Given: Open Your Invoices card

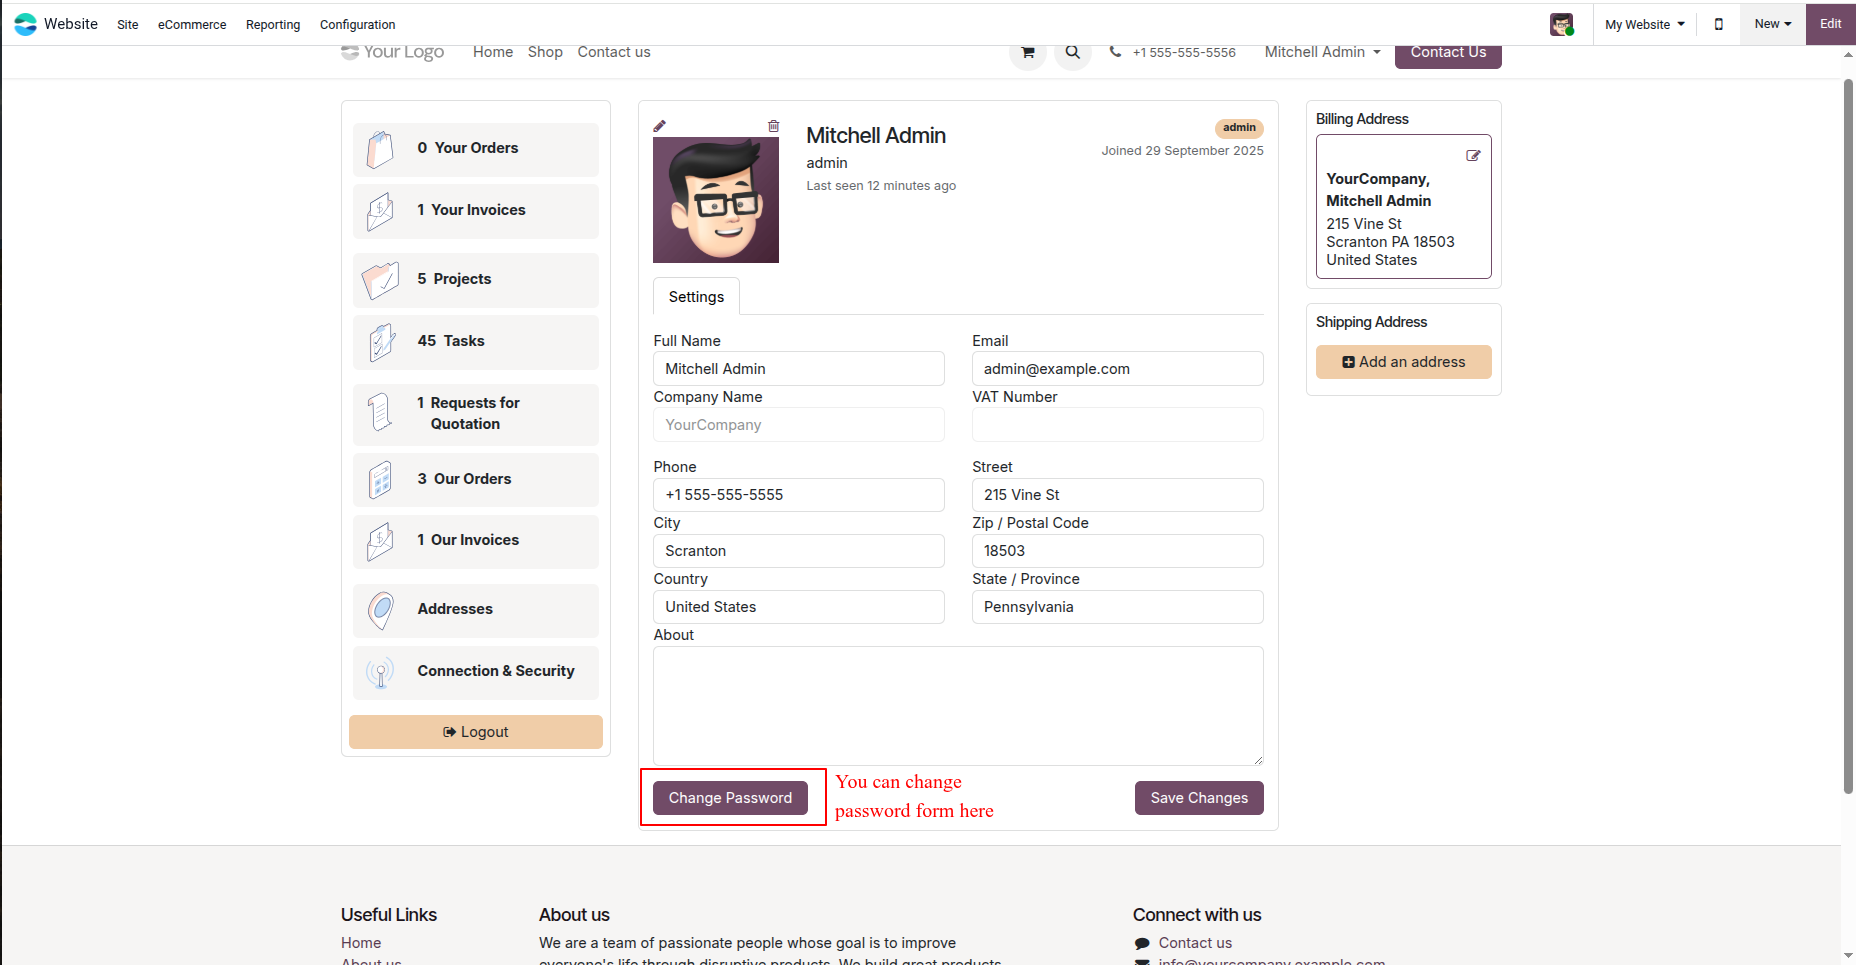Looking at the screenshot, I should (x=476, y=211).
